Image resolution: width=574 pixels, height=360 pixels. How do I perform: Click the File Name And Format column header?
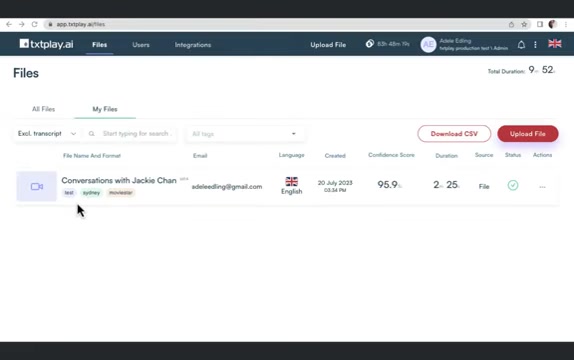(92, 156)
